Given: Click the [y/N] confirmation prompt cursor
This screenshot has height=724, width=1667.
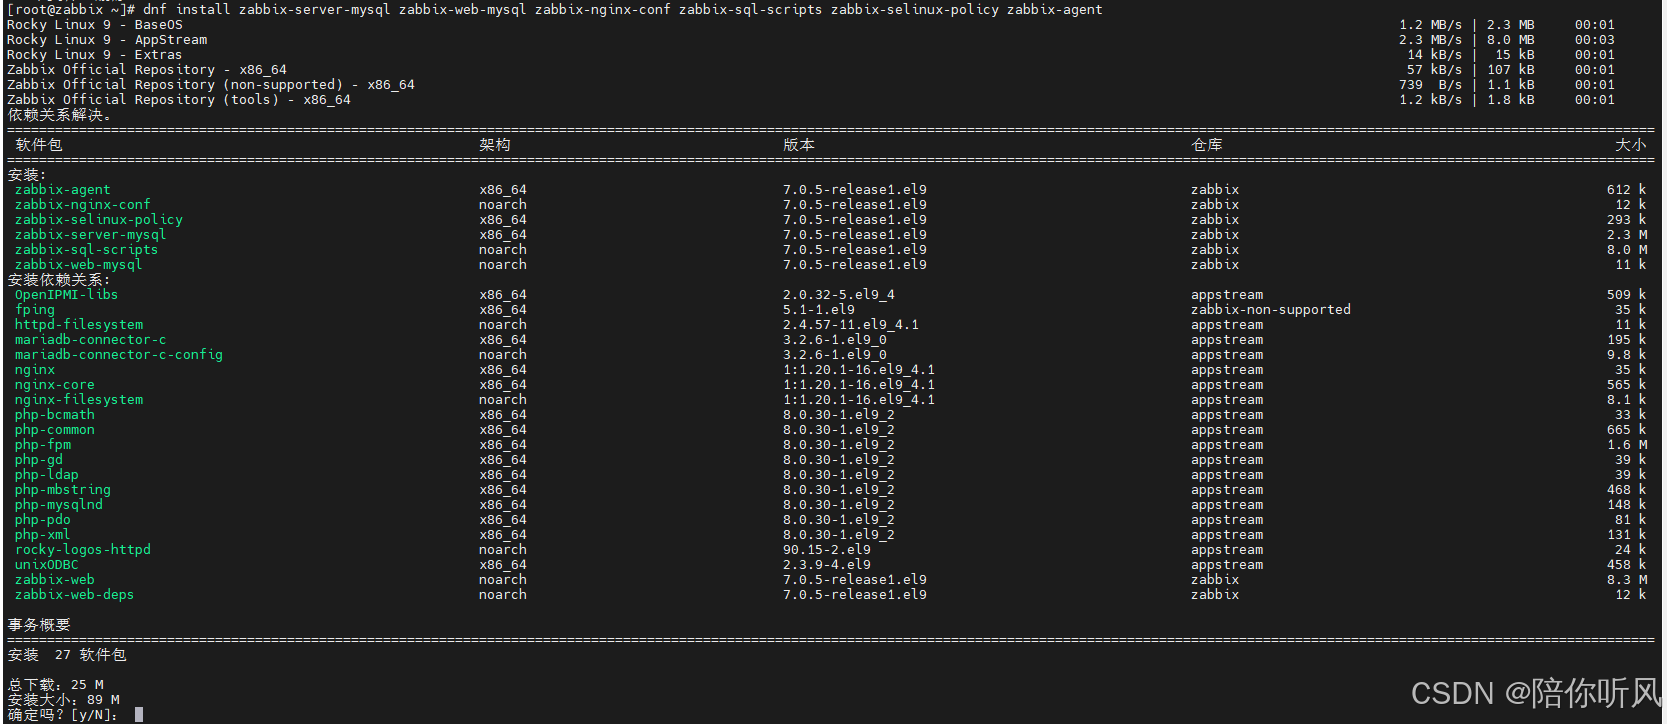Looking at the screenshot, I should (x=139, y=714).
